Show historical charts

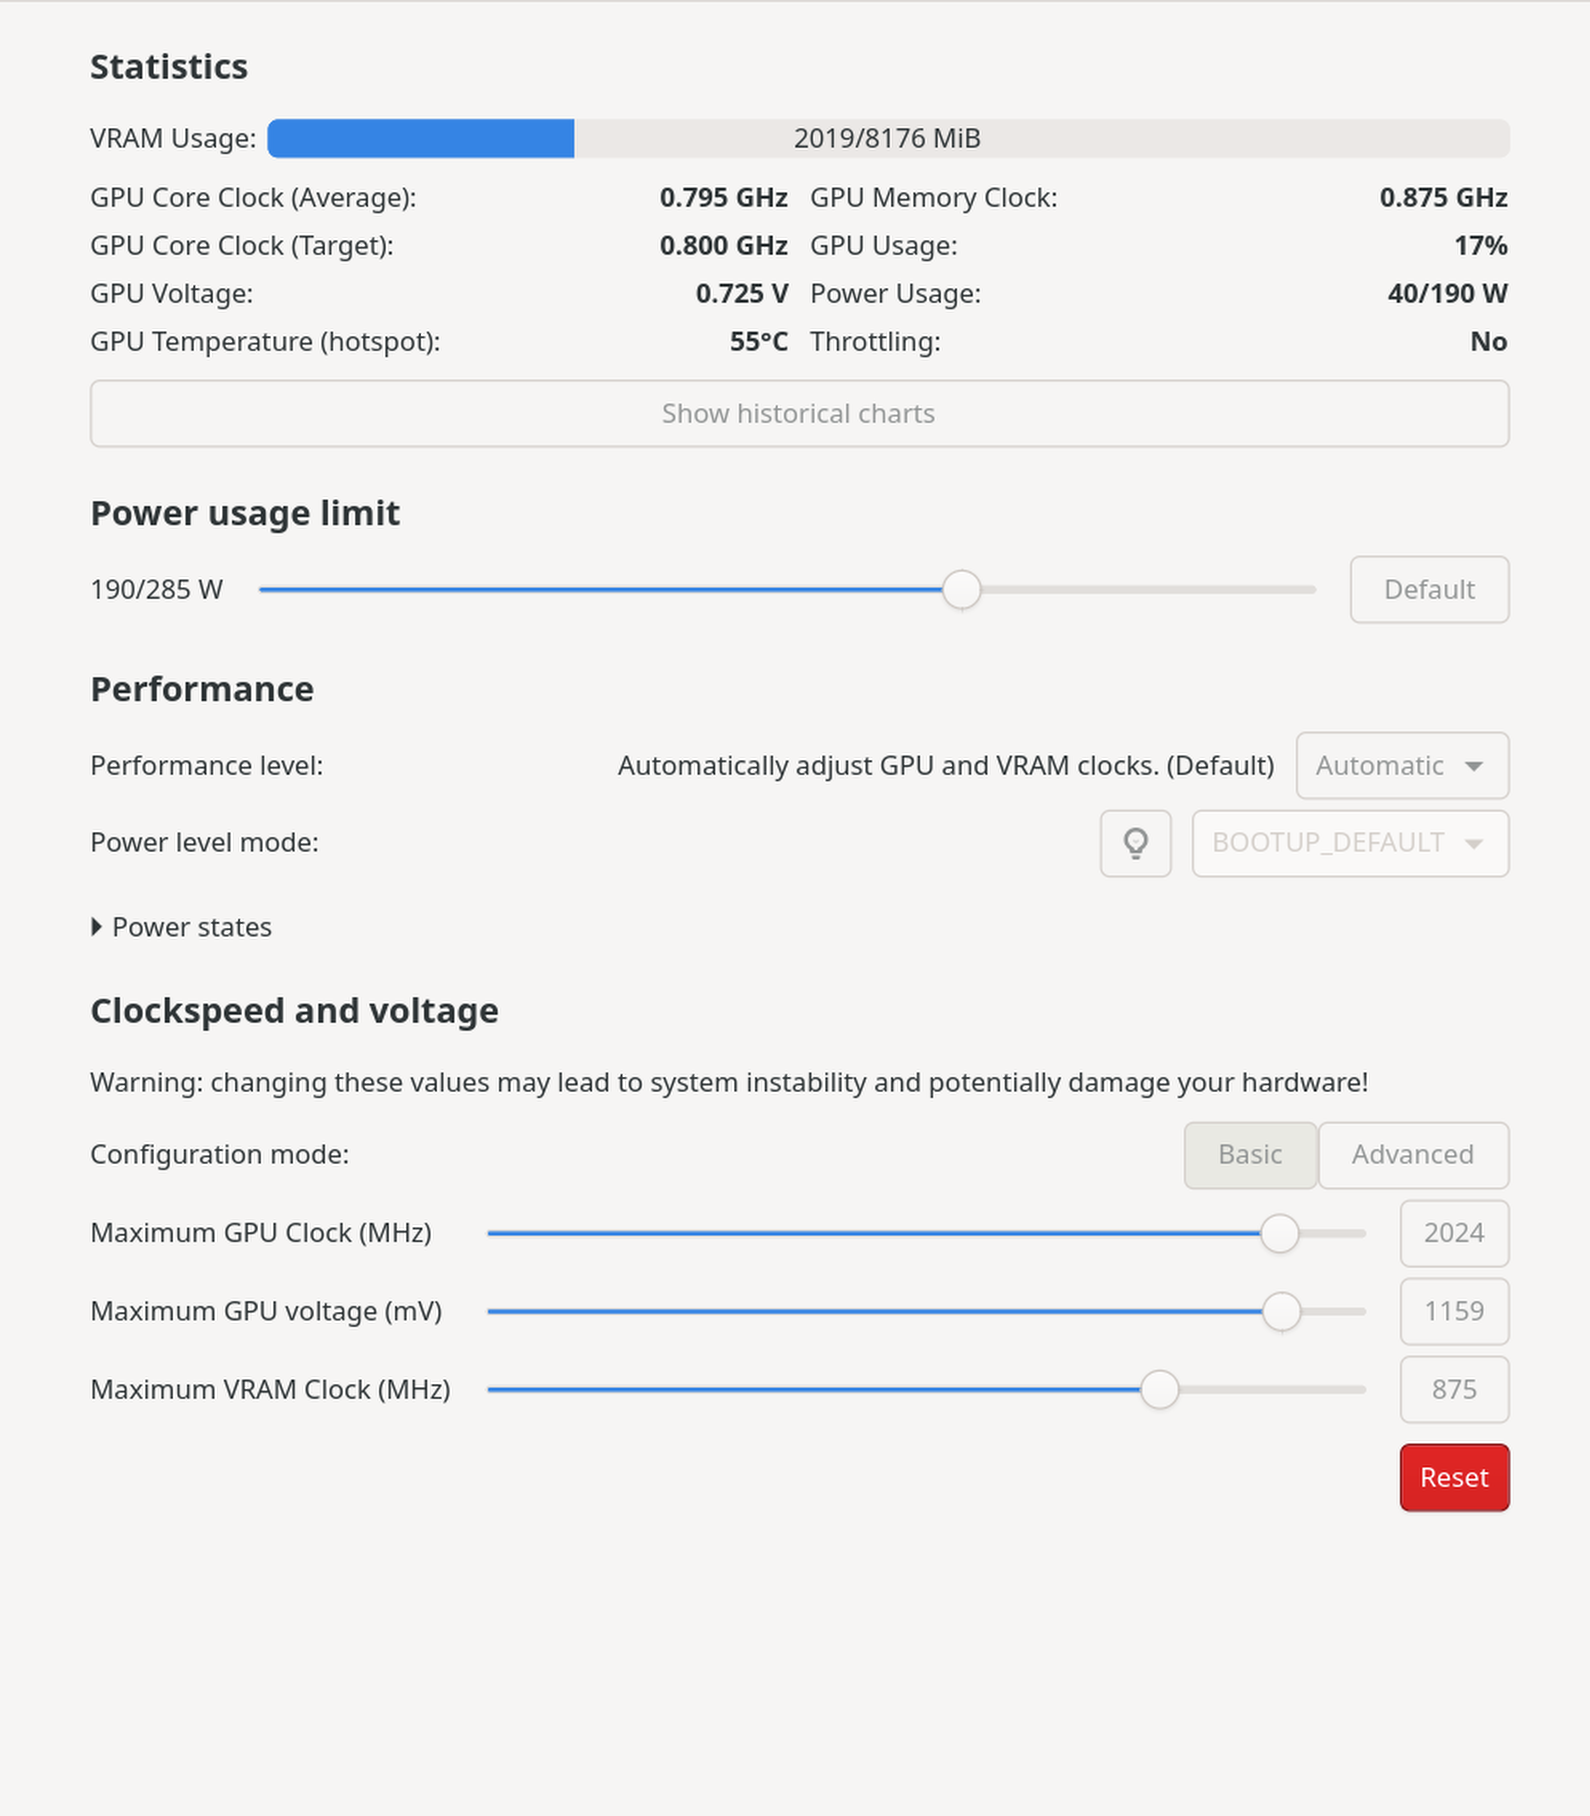coord(799,414)
